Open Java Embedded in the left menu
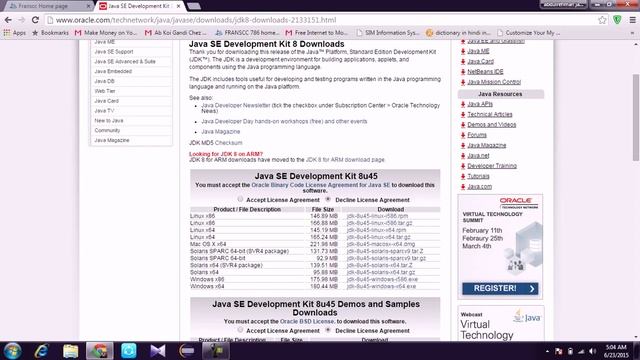640x360 pixels. tap(113, 71)
